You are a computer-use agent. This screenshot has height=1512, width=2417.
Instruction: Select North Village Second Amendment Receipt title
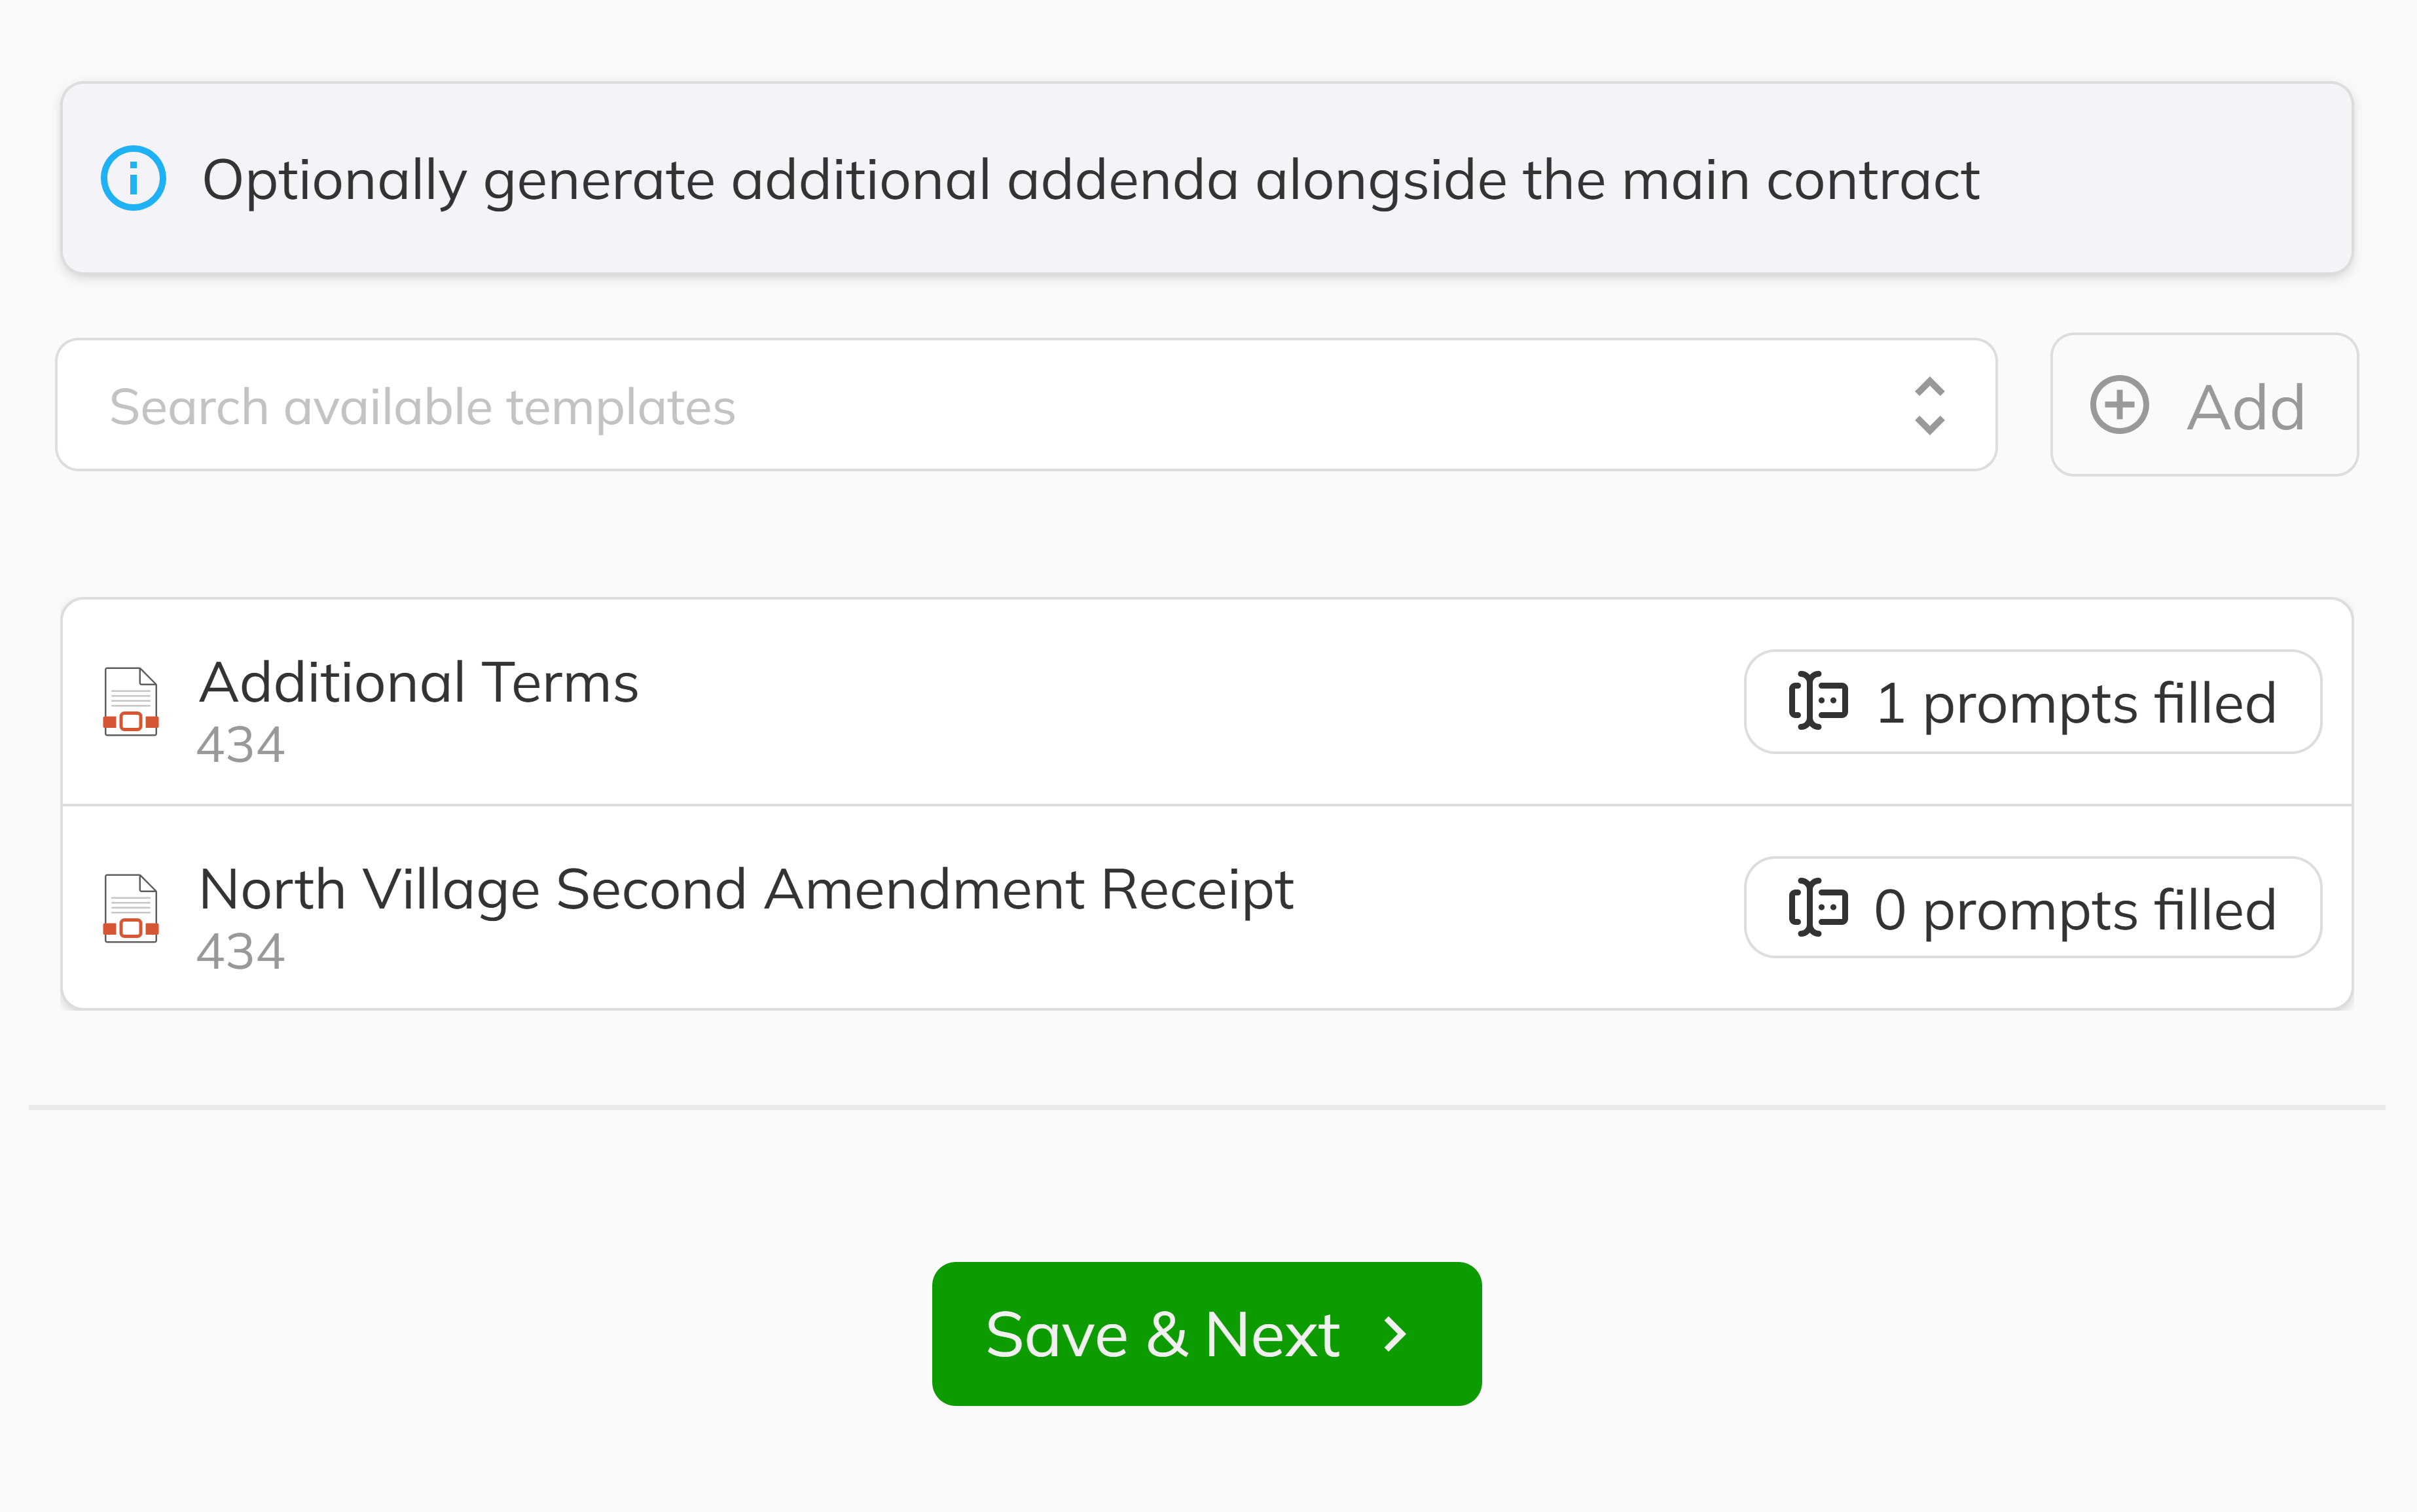click(746, 889)
